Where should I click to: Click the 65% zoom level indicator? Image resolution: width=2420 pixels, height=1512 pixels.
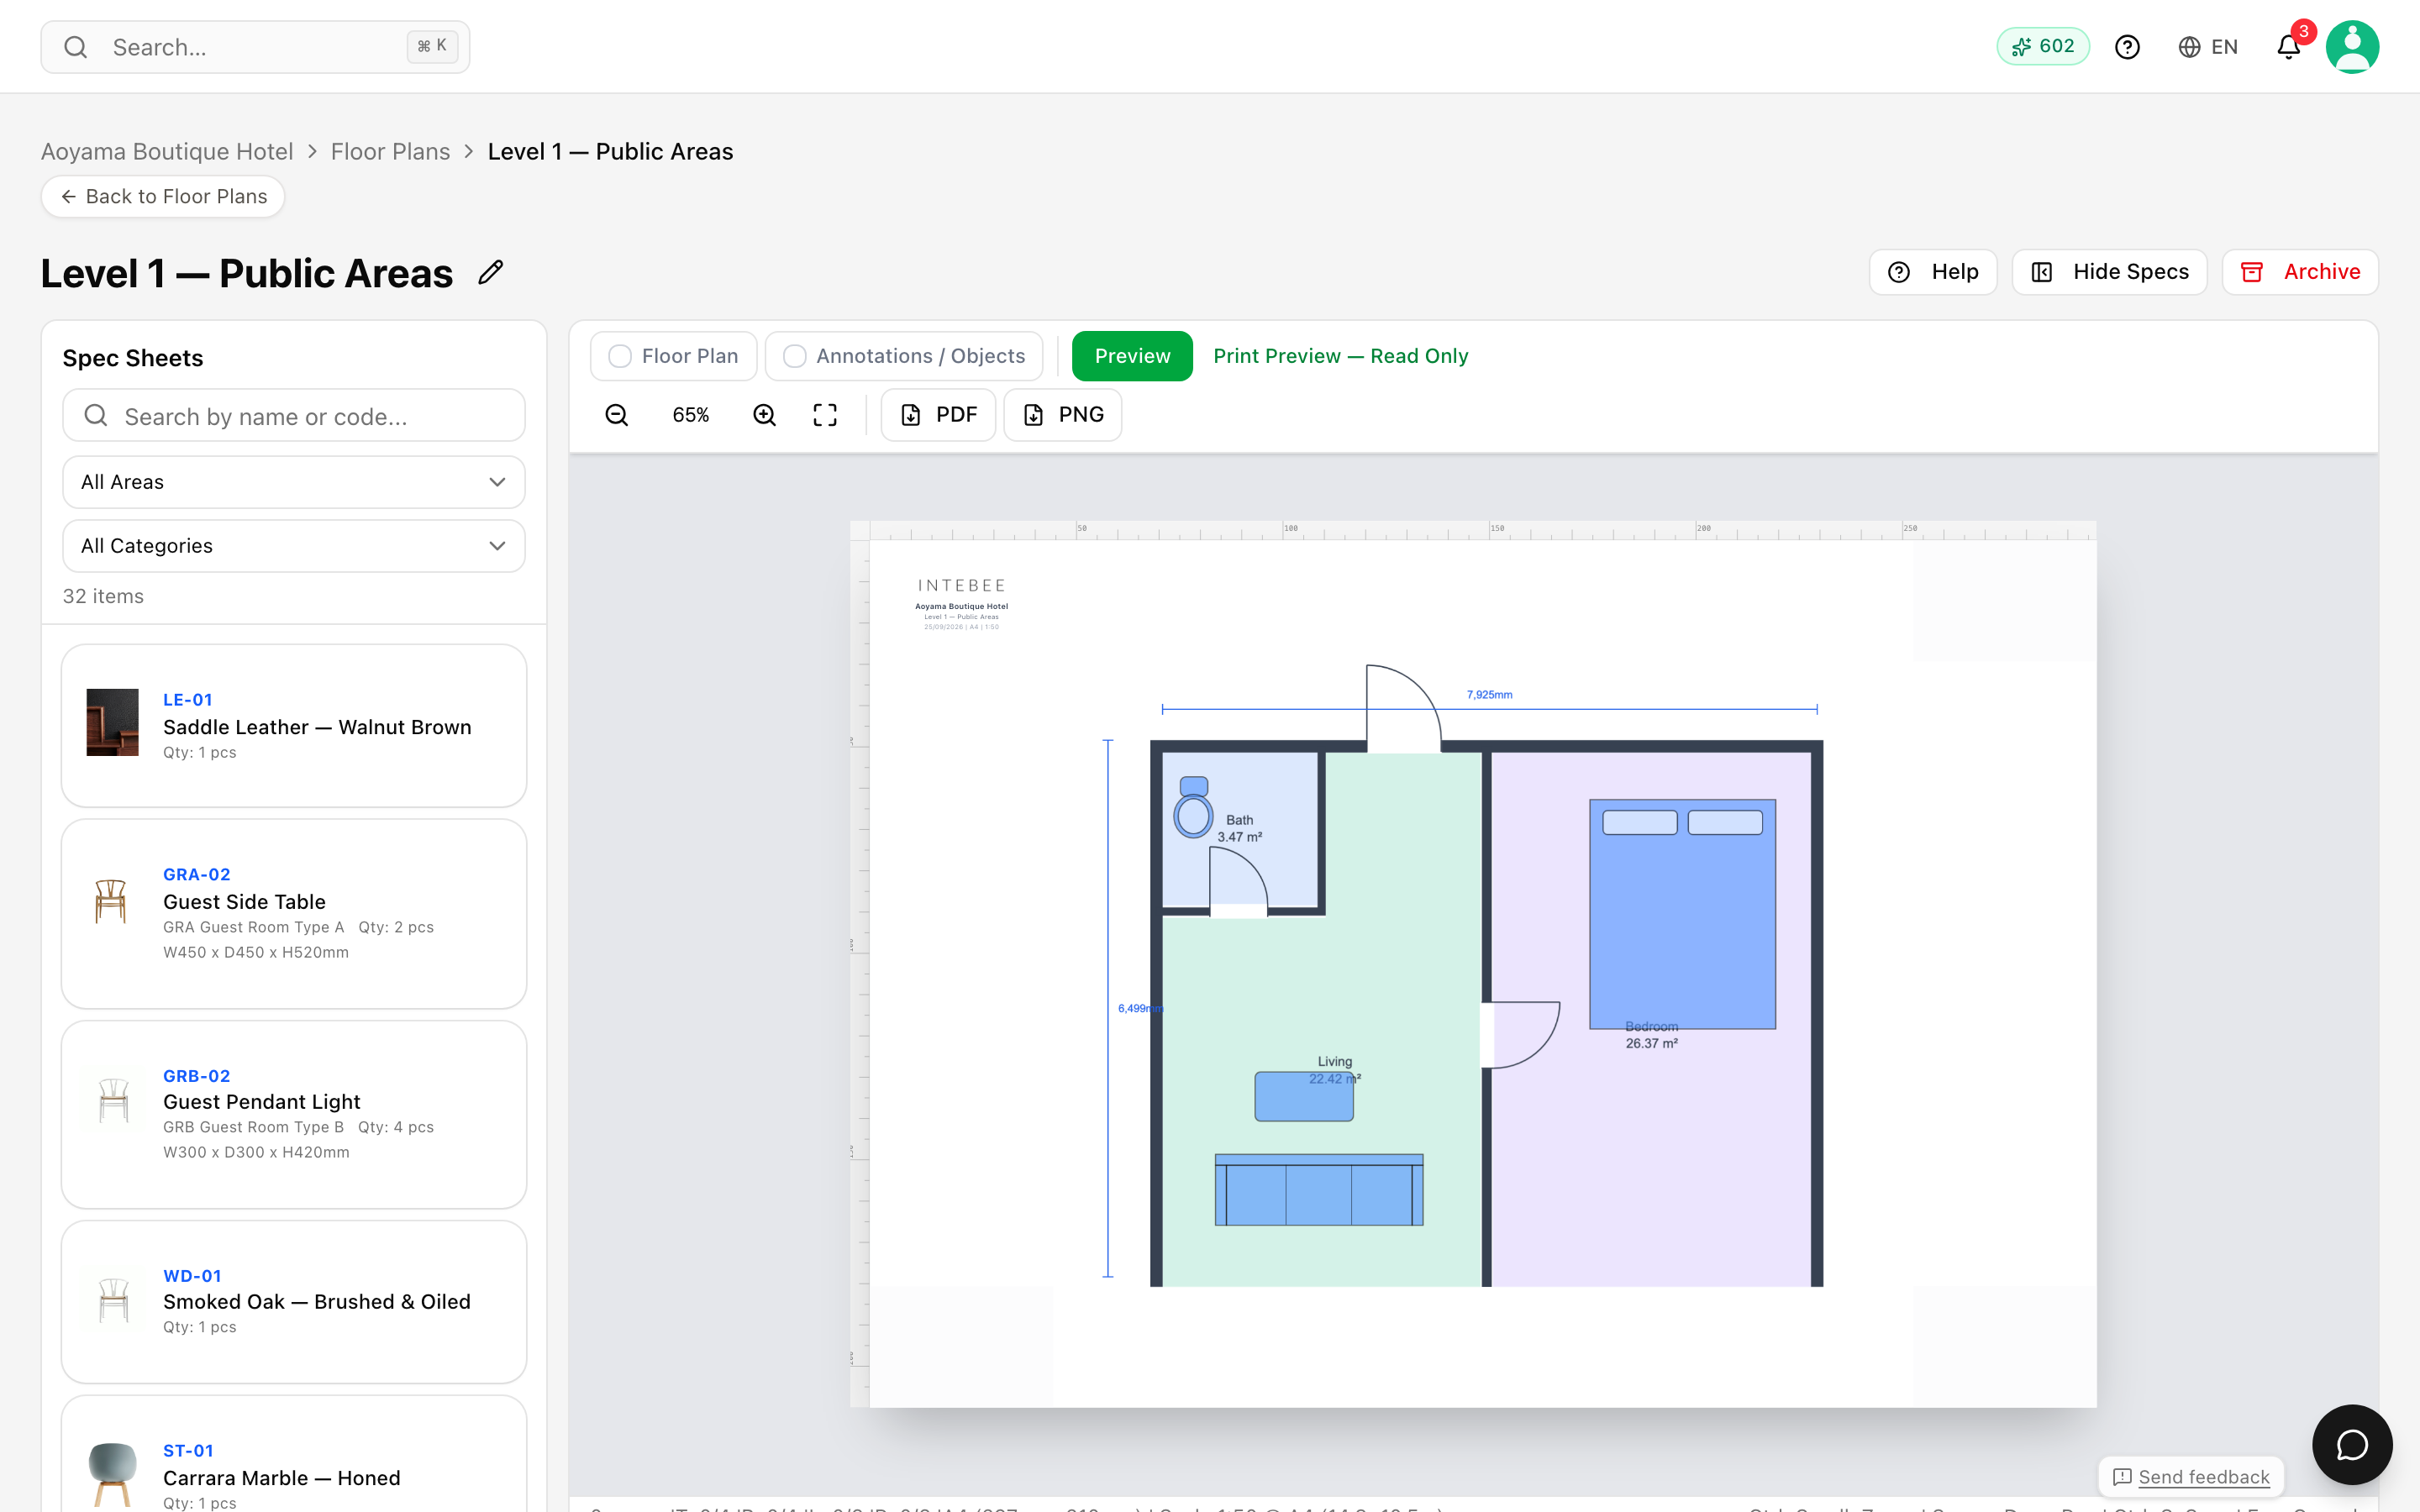[691, 415]
